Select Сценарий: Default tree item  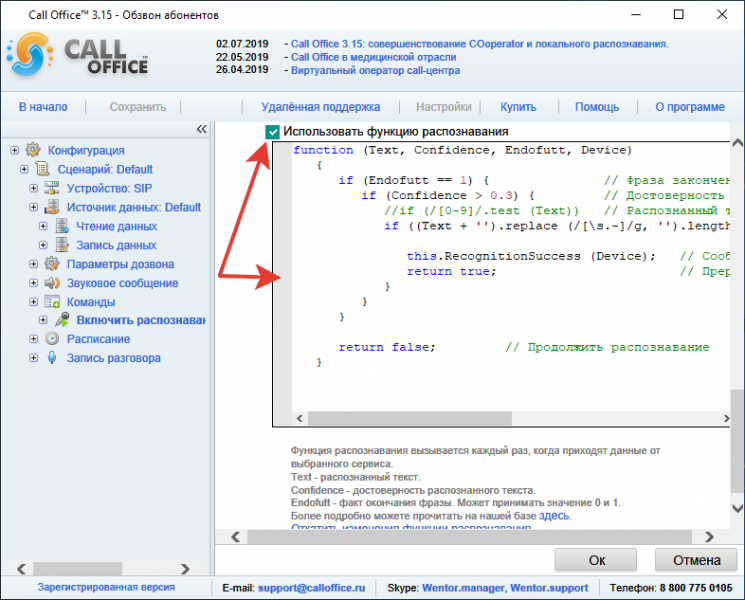click(x=105, y=169)
